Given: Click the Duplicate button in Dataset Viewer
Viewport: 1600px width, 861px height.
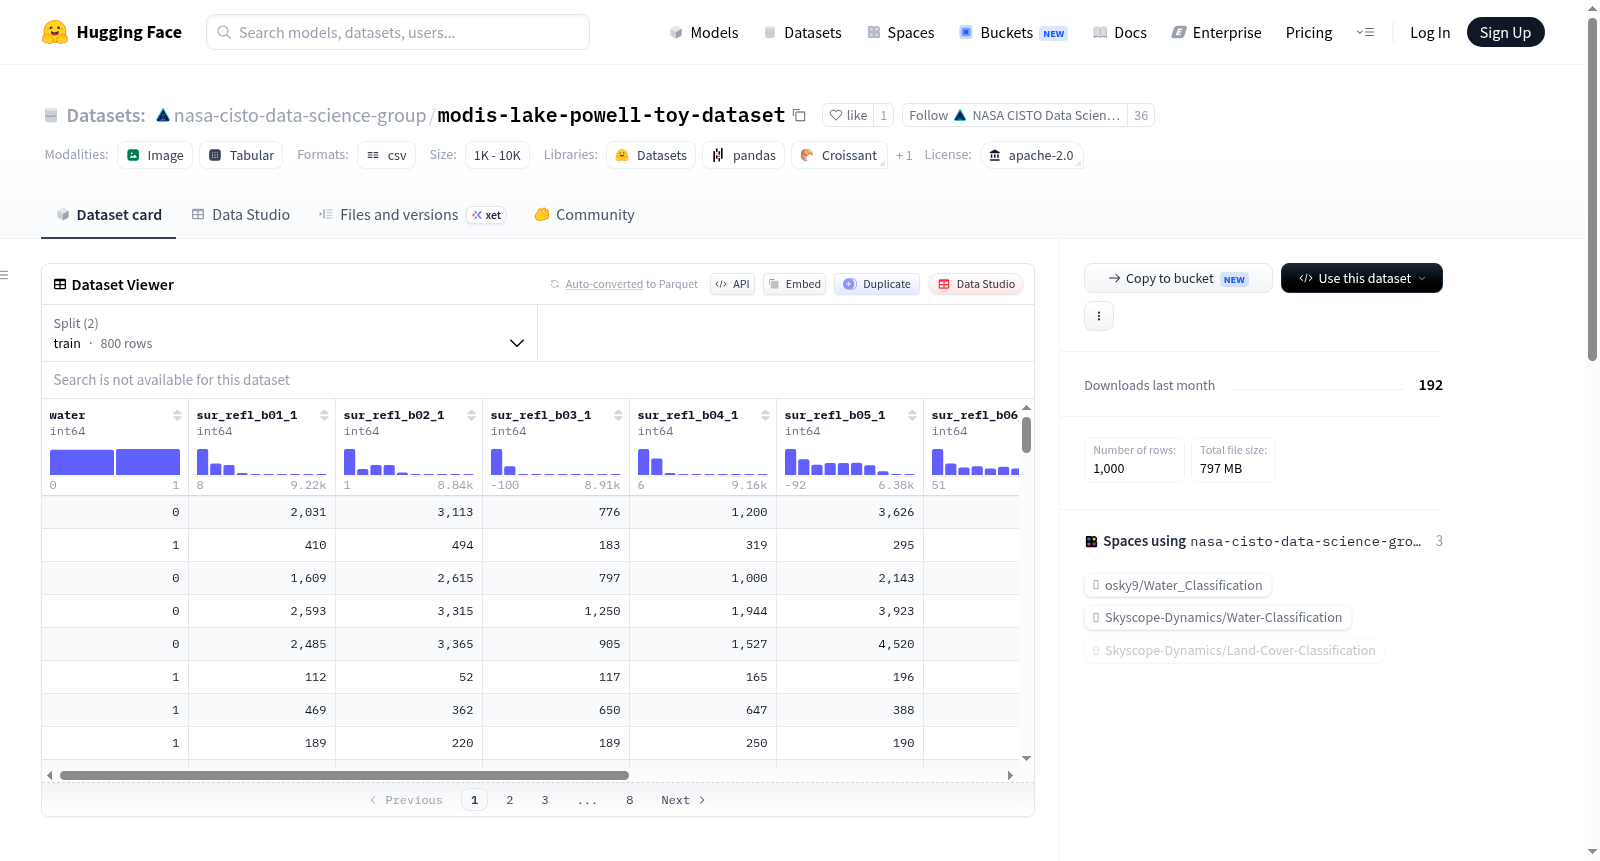Looking at the screenshot, I should [x=877, y=284].
